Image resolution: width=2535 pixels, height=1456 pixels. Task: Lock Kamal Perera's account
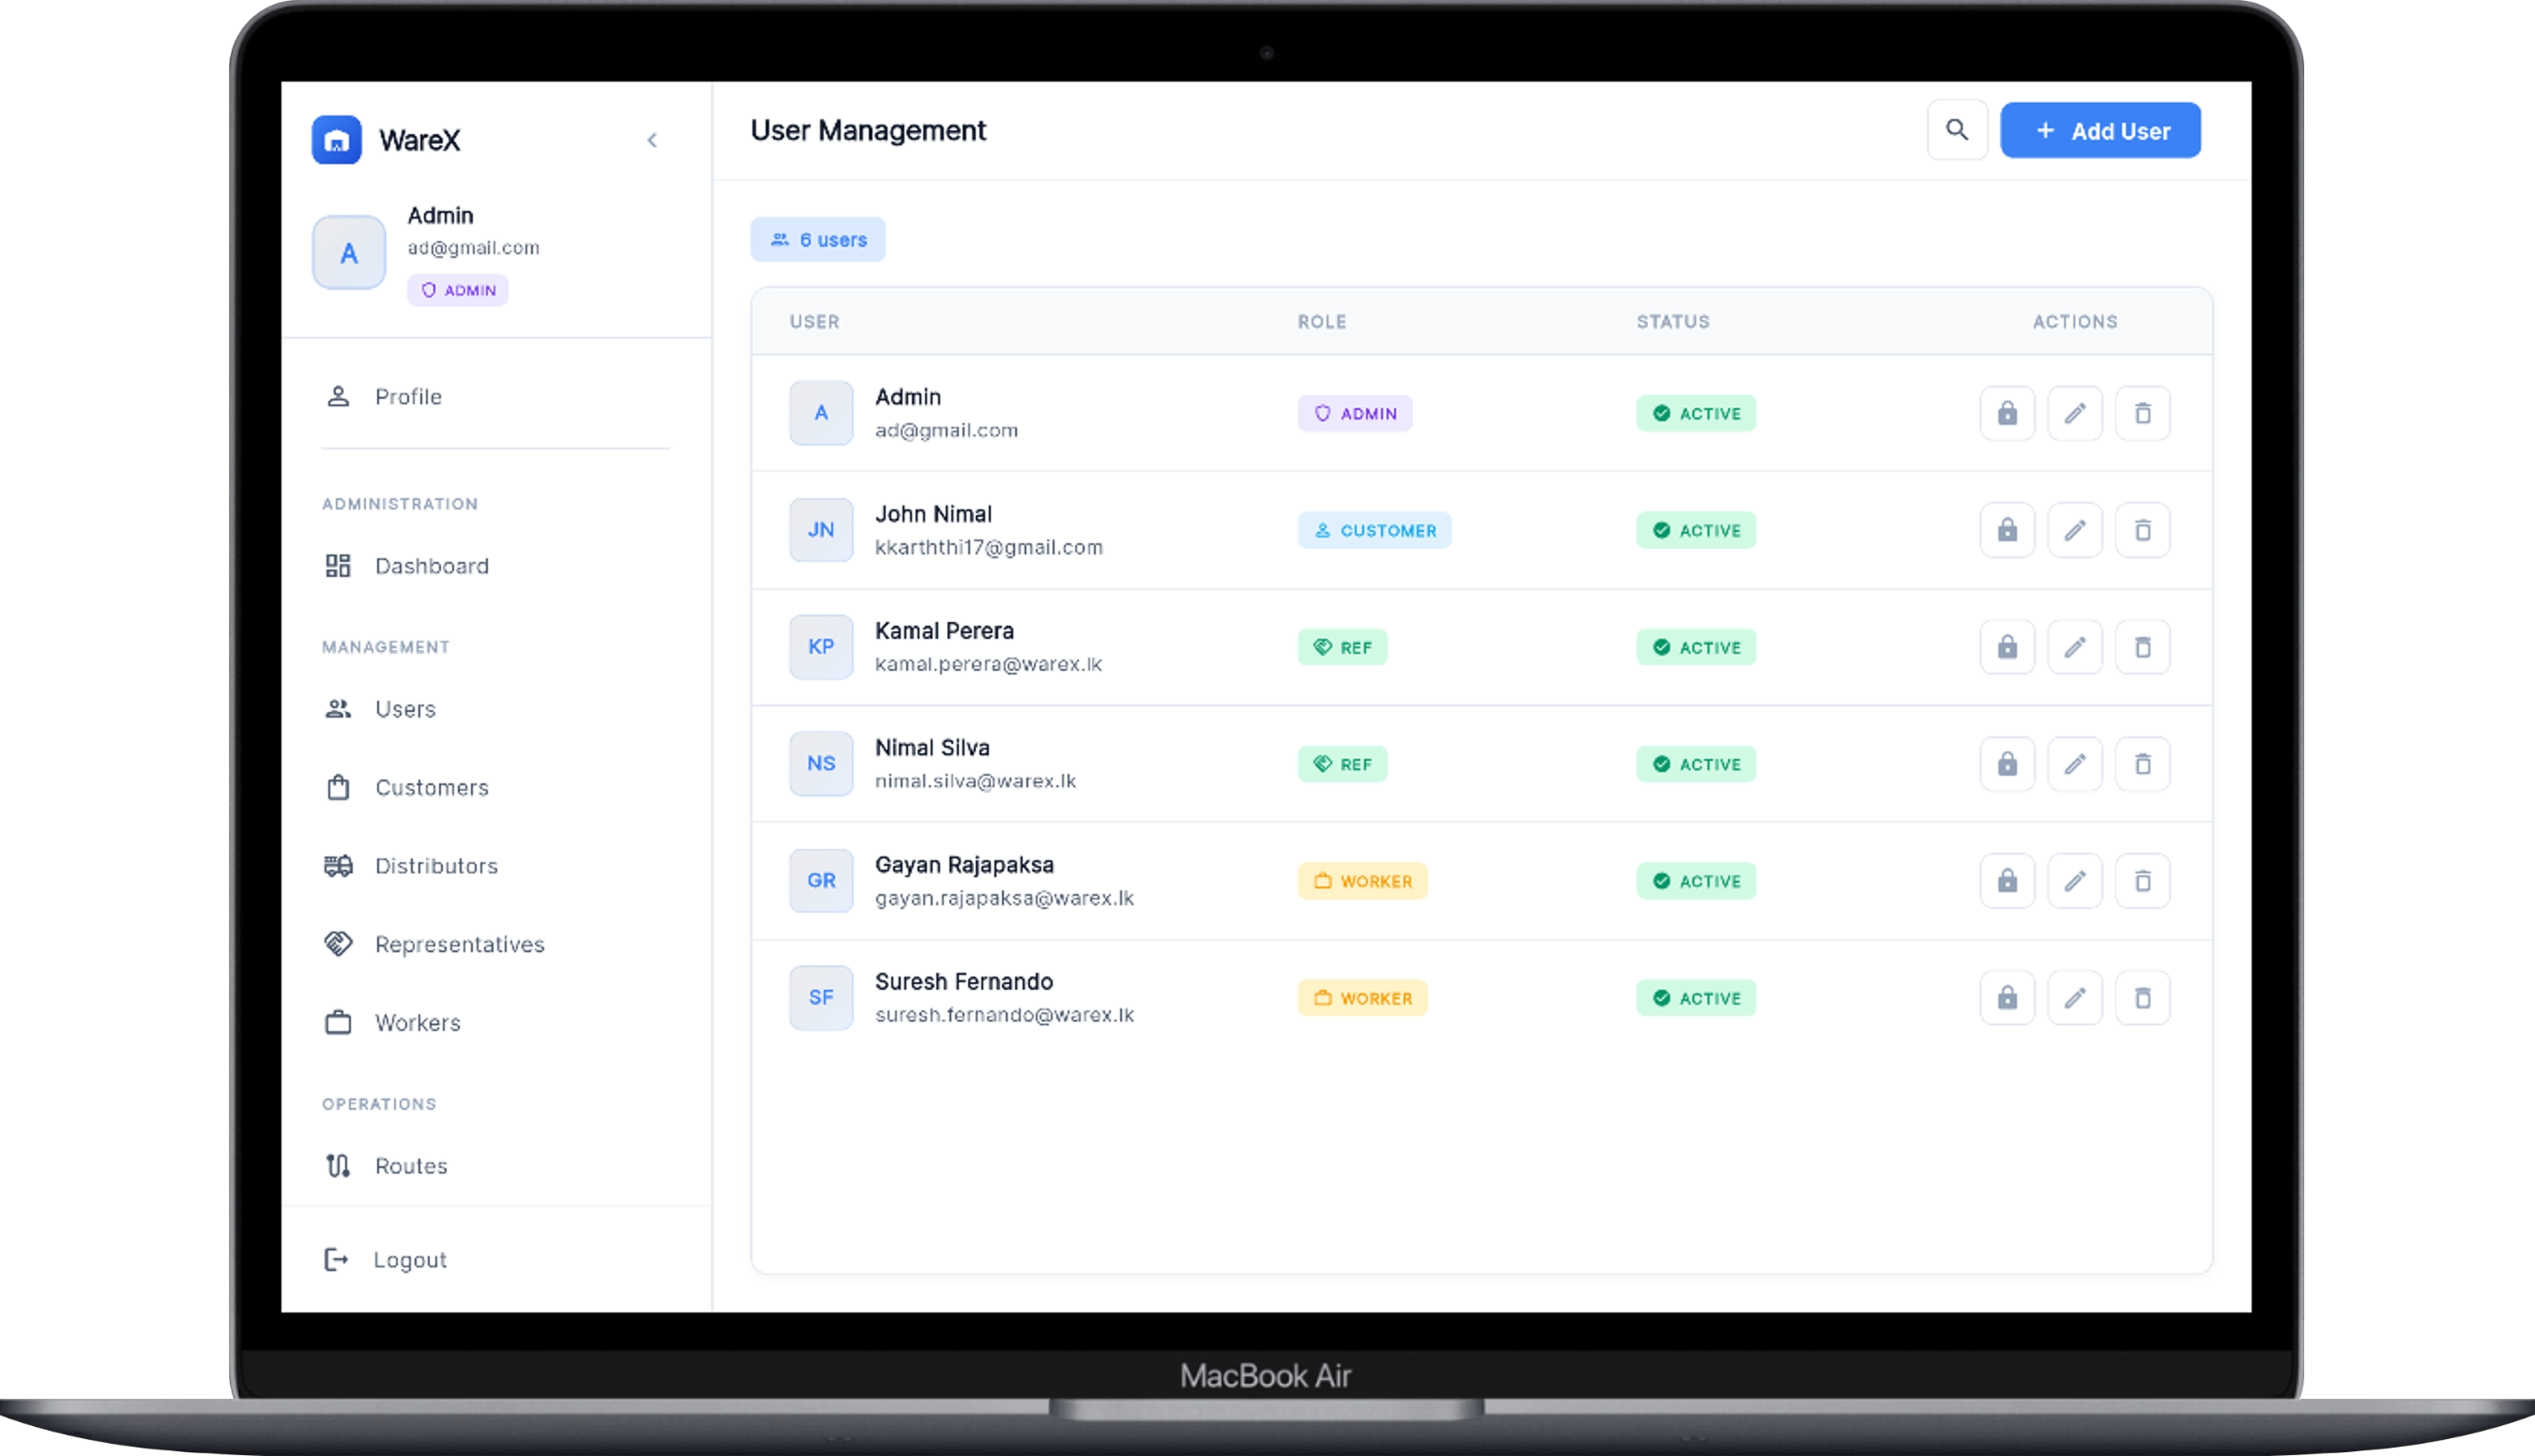tap(2007, 647)
